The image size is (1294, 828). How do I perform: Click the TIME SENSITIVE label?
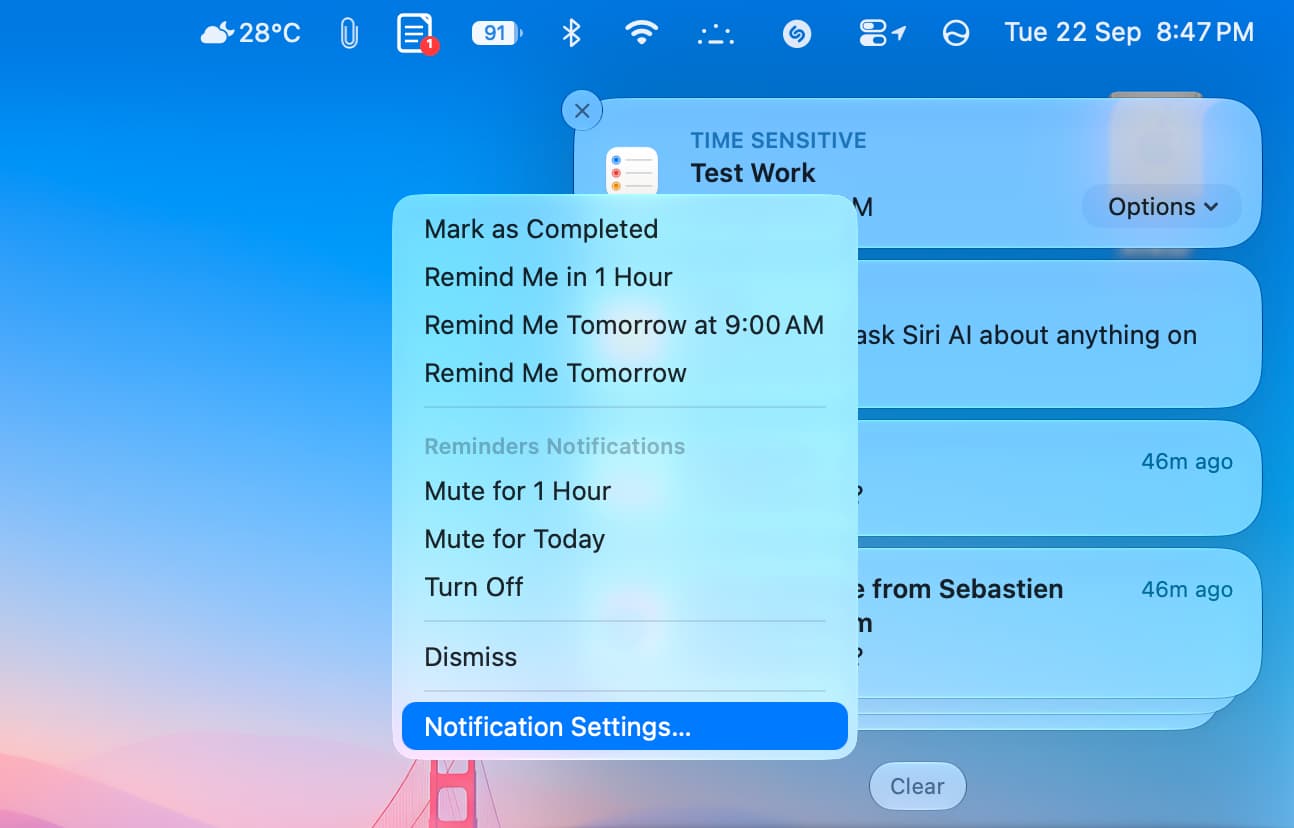[x=778, y=141]
